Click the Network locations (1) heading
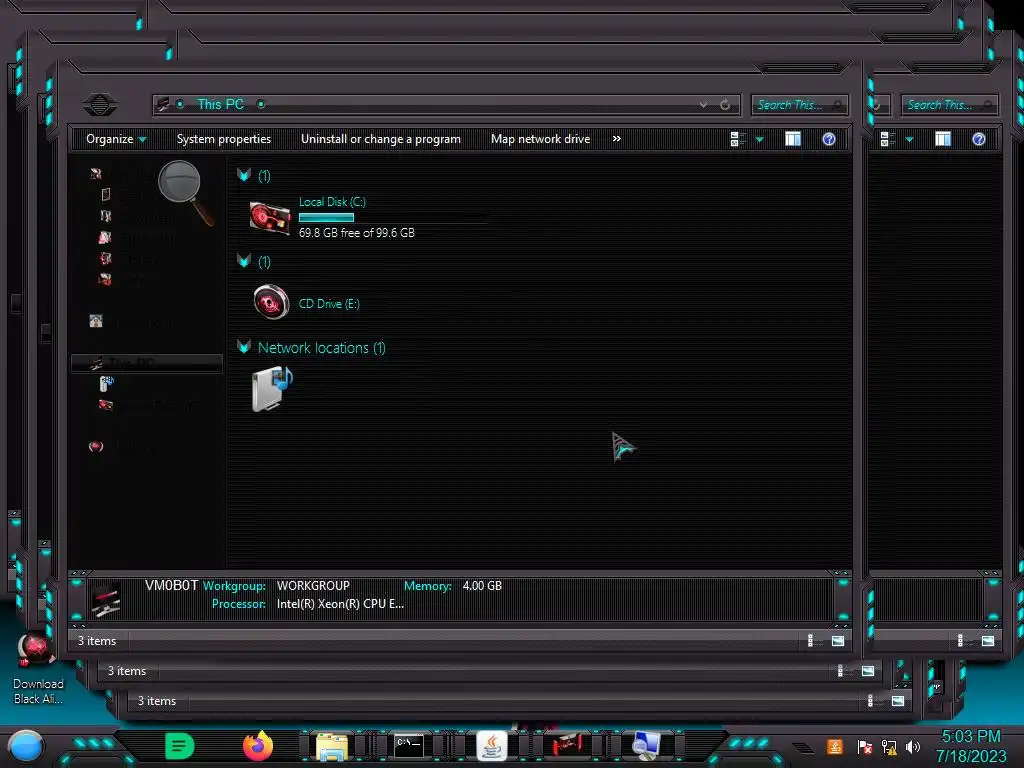 [321, 348]
